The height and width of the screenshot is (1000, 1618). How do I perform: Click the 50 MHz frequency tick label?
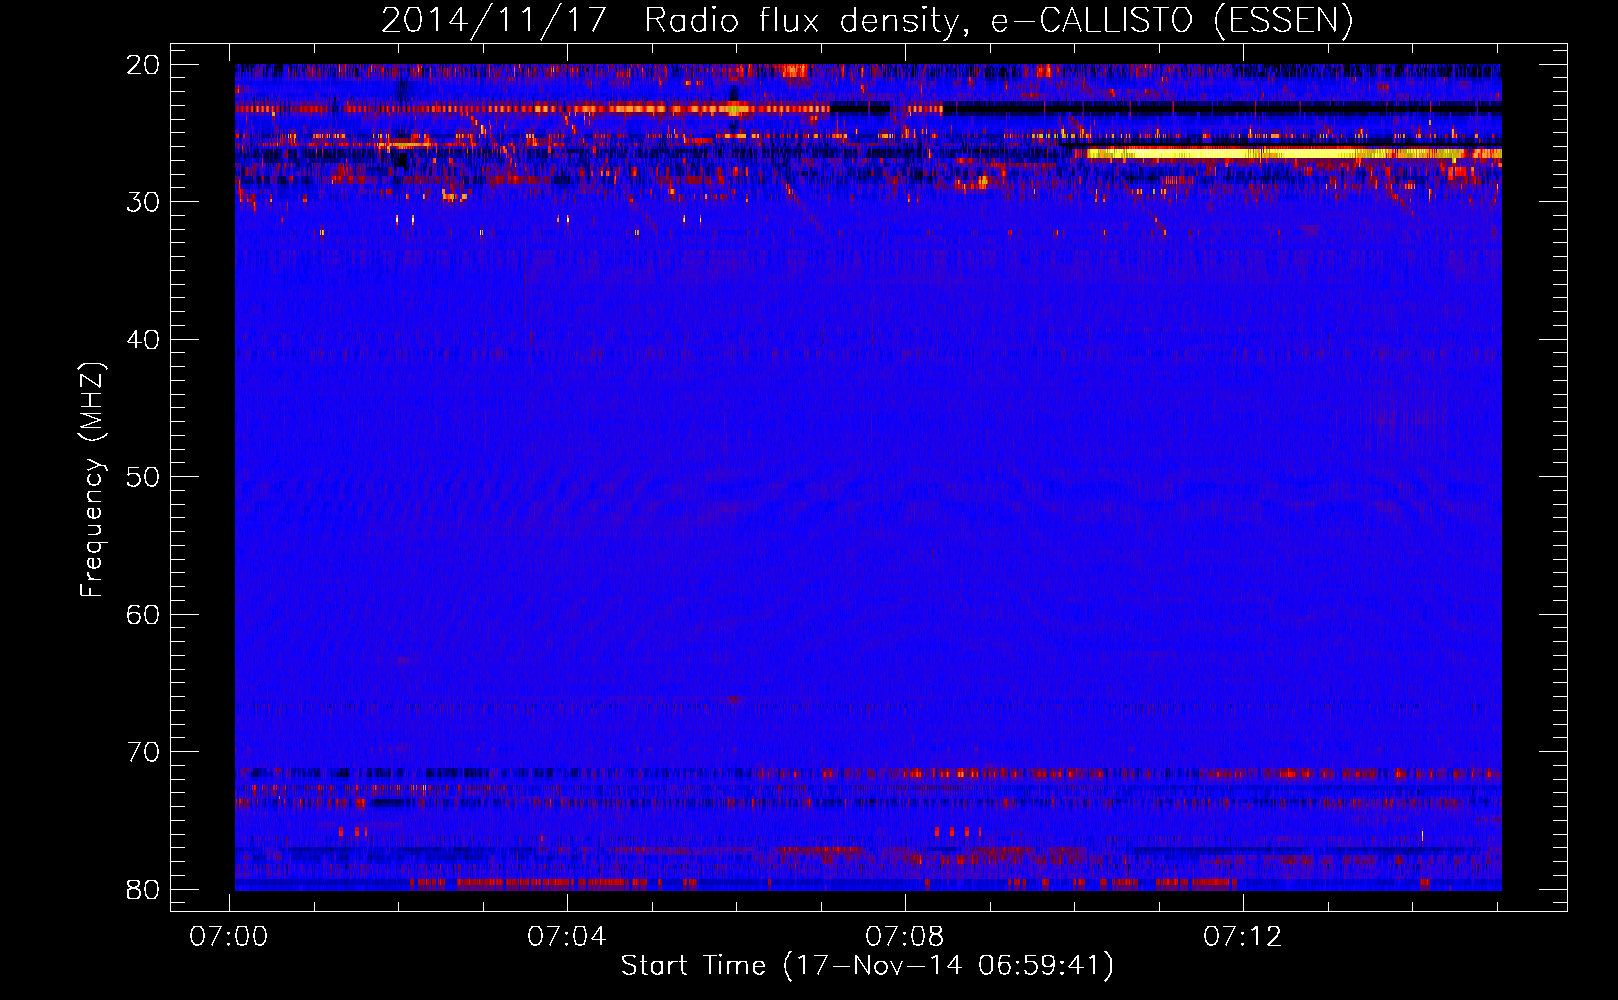(143, 477)
